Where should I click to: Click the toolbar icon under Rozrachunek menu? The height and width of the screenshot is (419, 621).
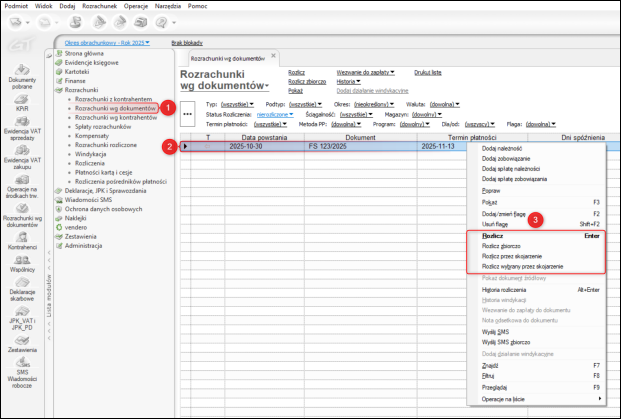pos(99,23)
